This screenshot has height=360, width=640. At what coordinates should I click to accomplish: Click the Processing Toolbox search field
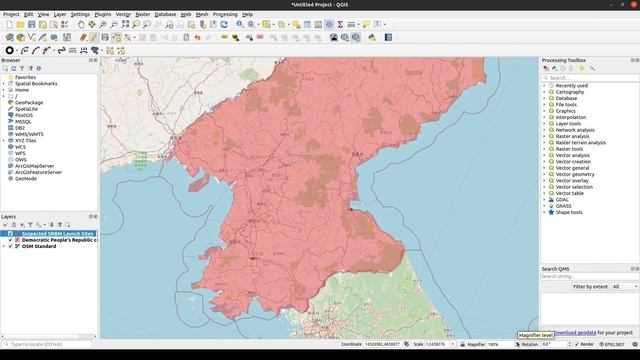tap(590, 78)
